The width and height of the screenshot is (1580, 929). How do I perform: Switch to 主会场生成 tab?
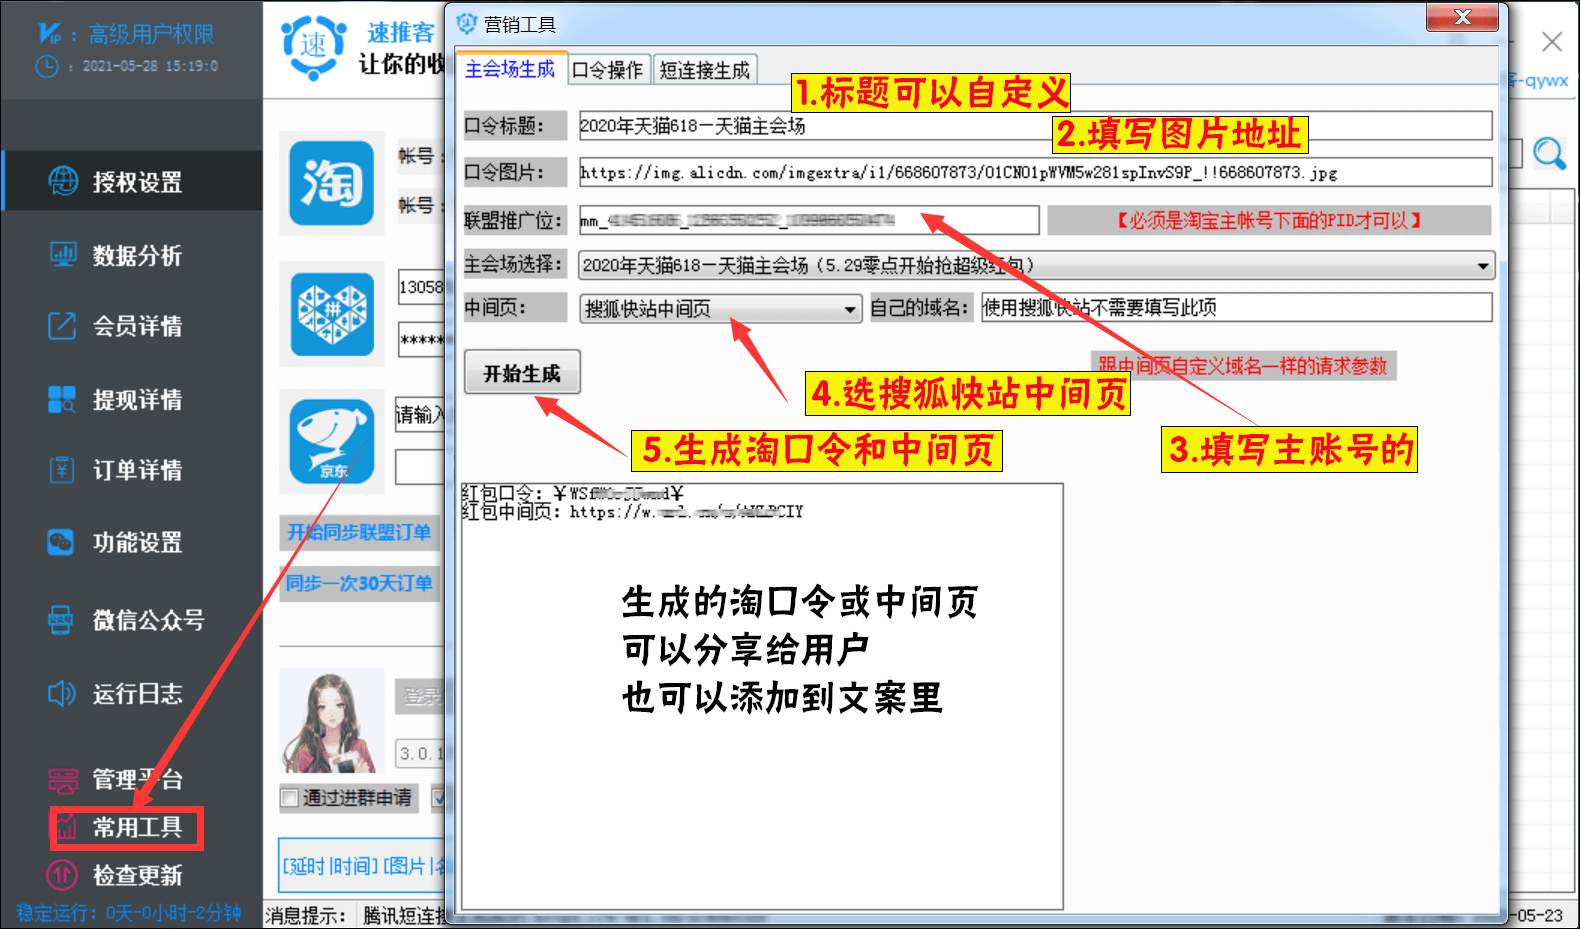(x=510, y=69)
